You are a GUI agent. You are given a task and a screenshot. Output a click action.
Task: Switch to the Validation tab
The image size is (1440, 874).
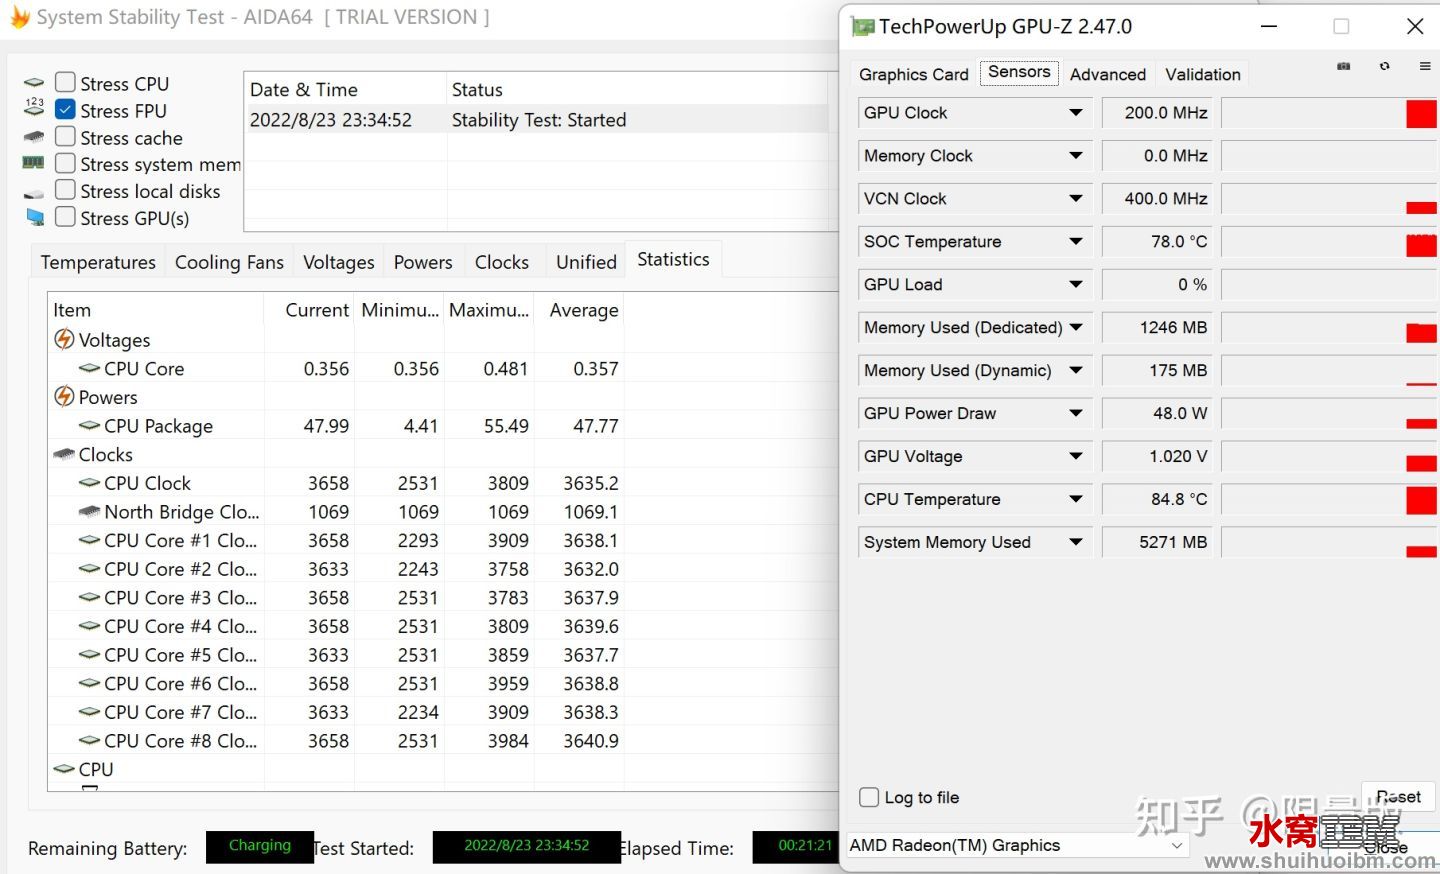click(x=1203, y=74)
